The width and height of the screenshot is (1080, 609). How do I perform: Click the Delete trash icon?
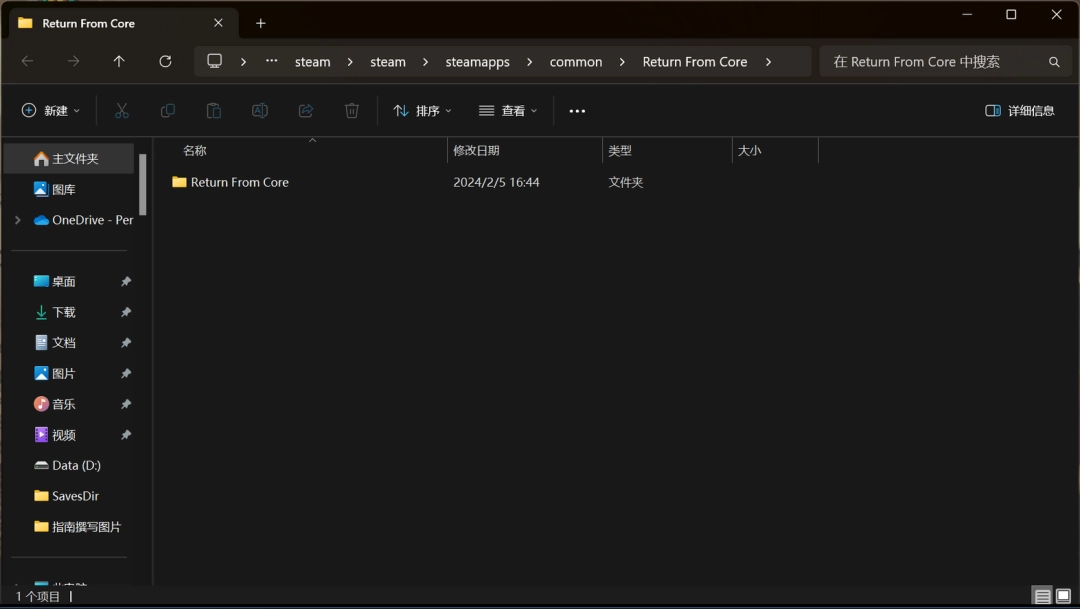click(351, 110)
